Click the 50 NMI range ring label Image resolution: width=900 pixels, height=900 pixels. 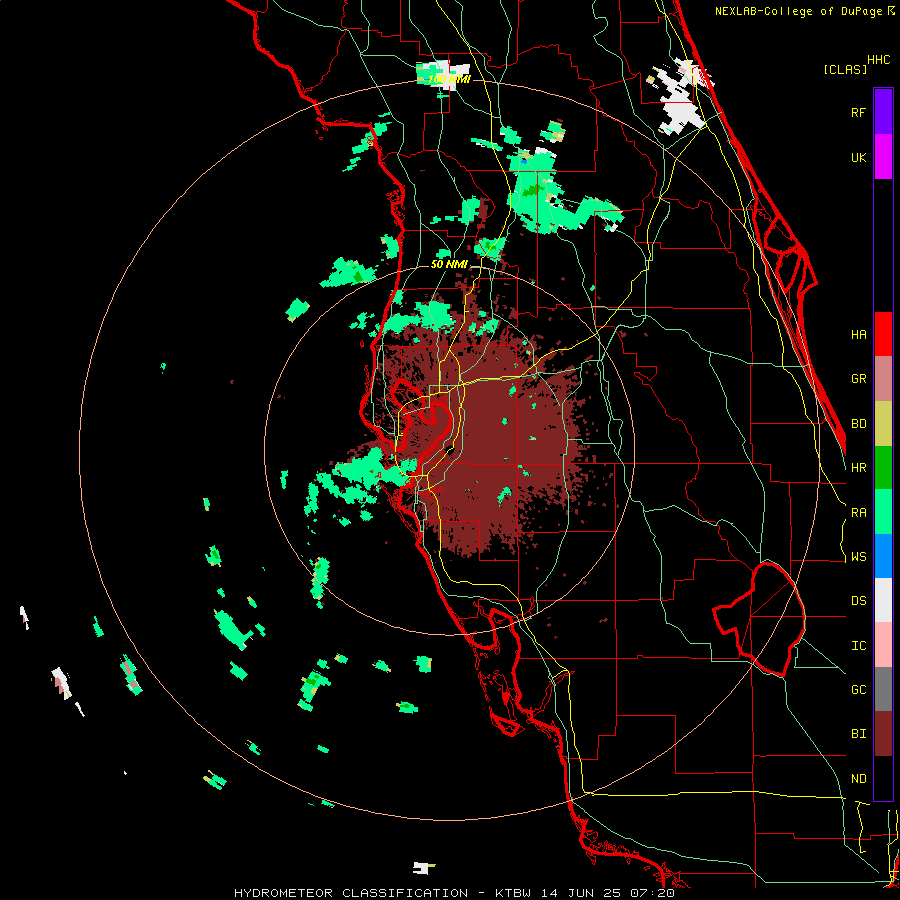449,264
